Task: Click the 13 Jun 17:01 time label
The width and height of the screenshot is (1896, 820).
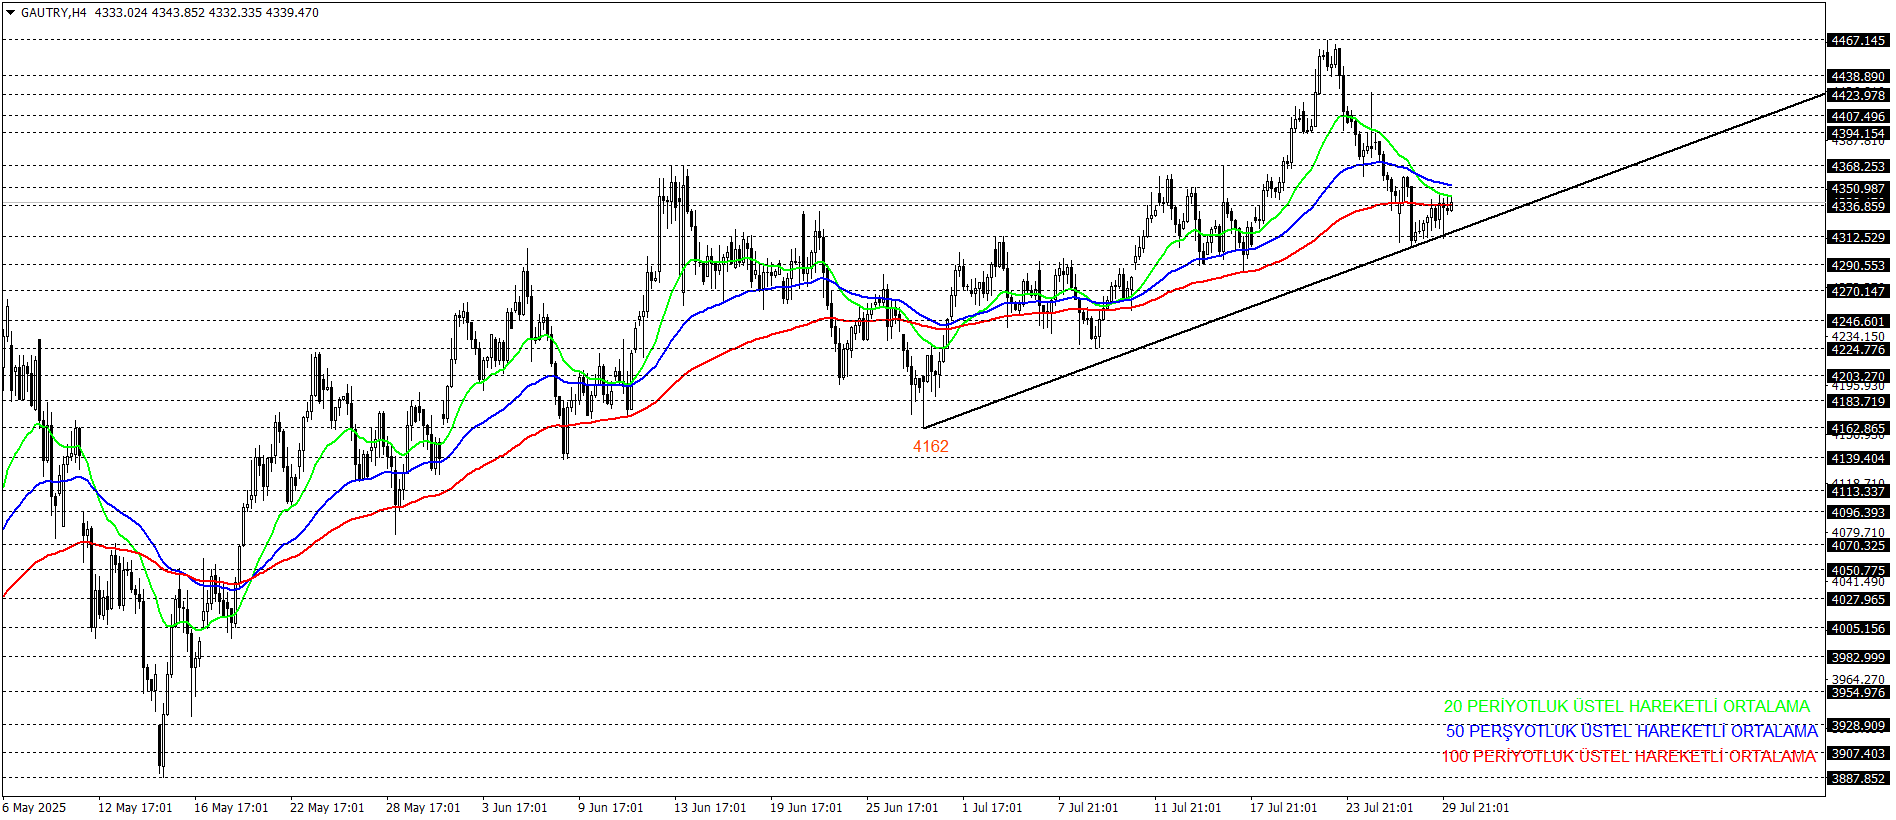Action: 710,808
